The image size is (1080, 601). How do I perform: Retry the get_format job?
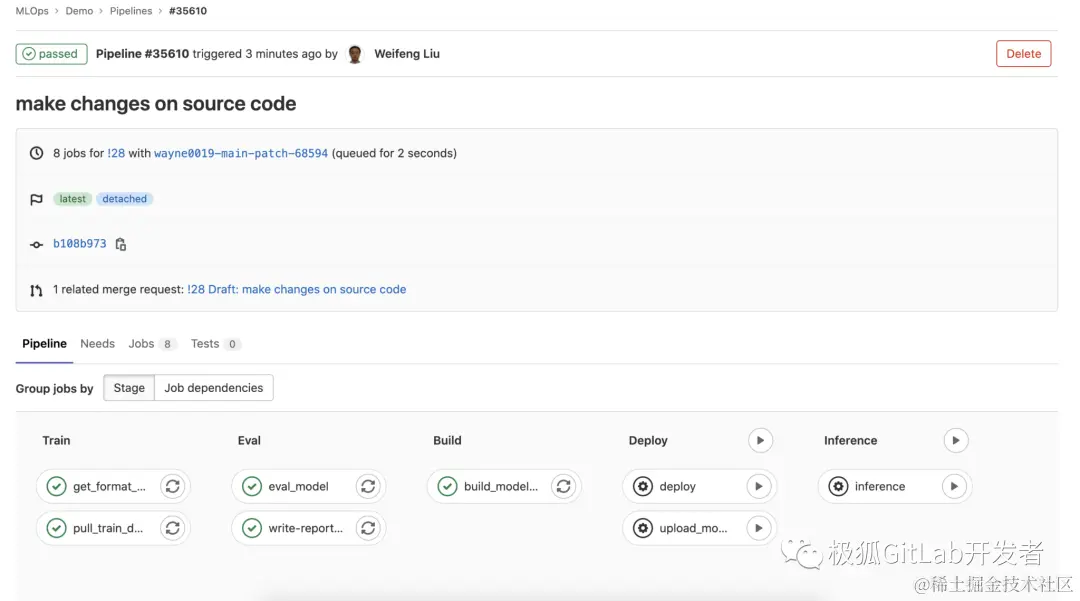[173, 487]
